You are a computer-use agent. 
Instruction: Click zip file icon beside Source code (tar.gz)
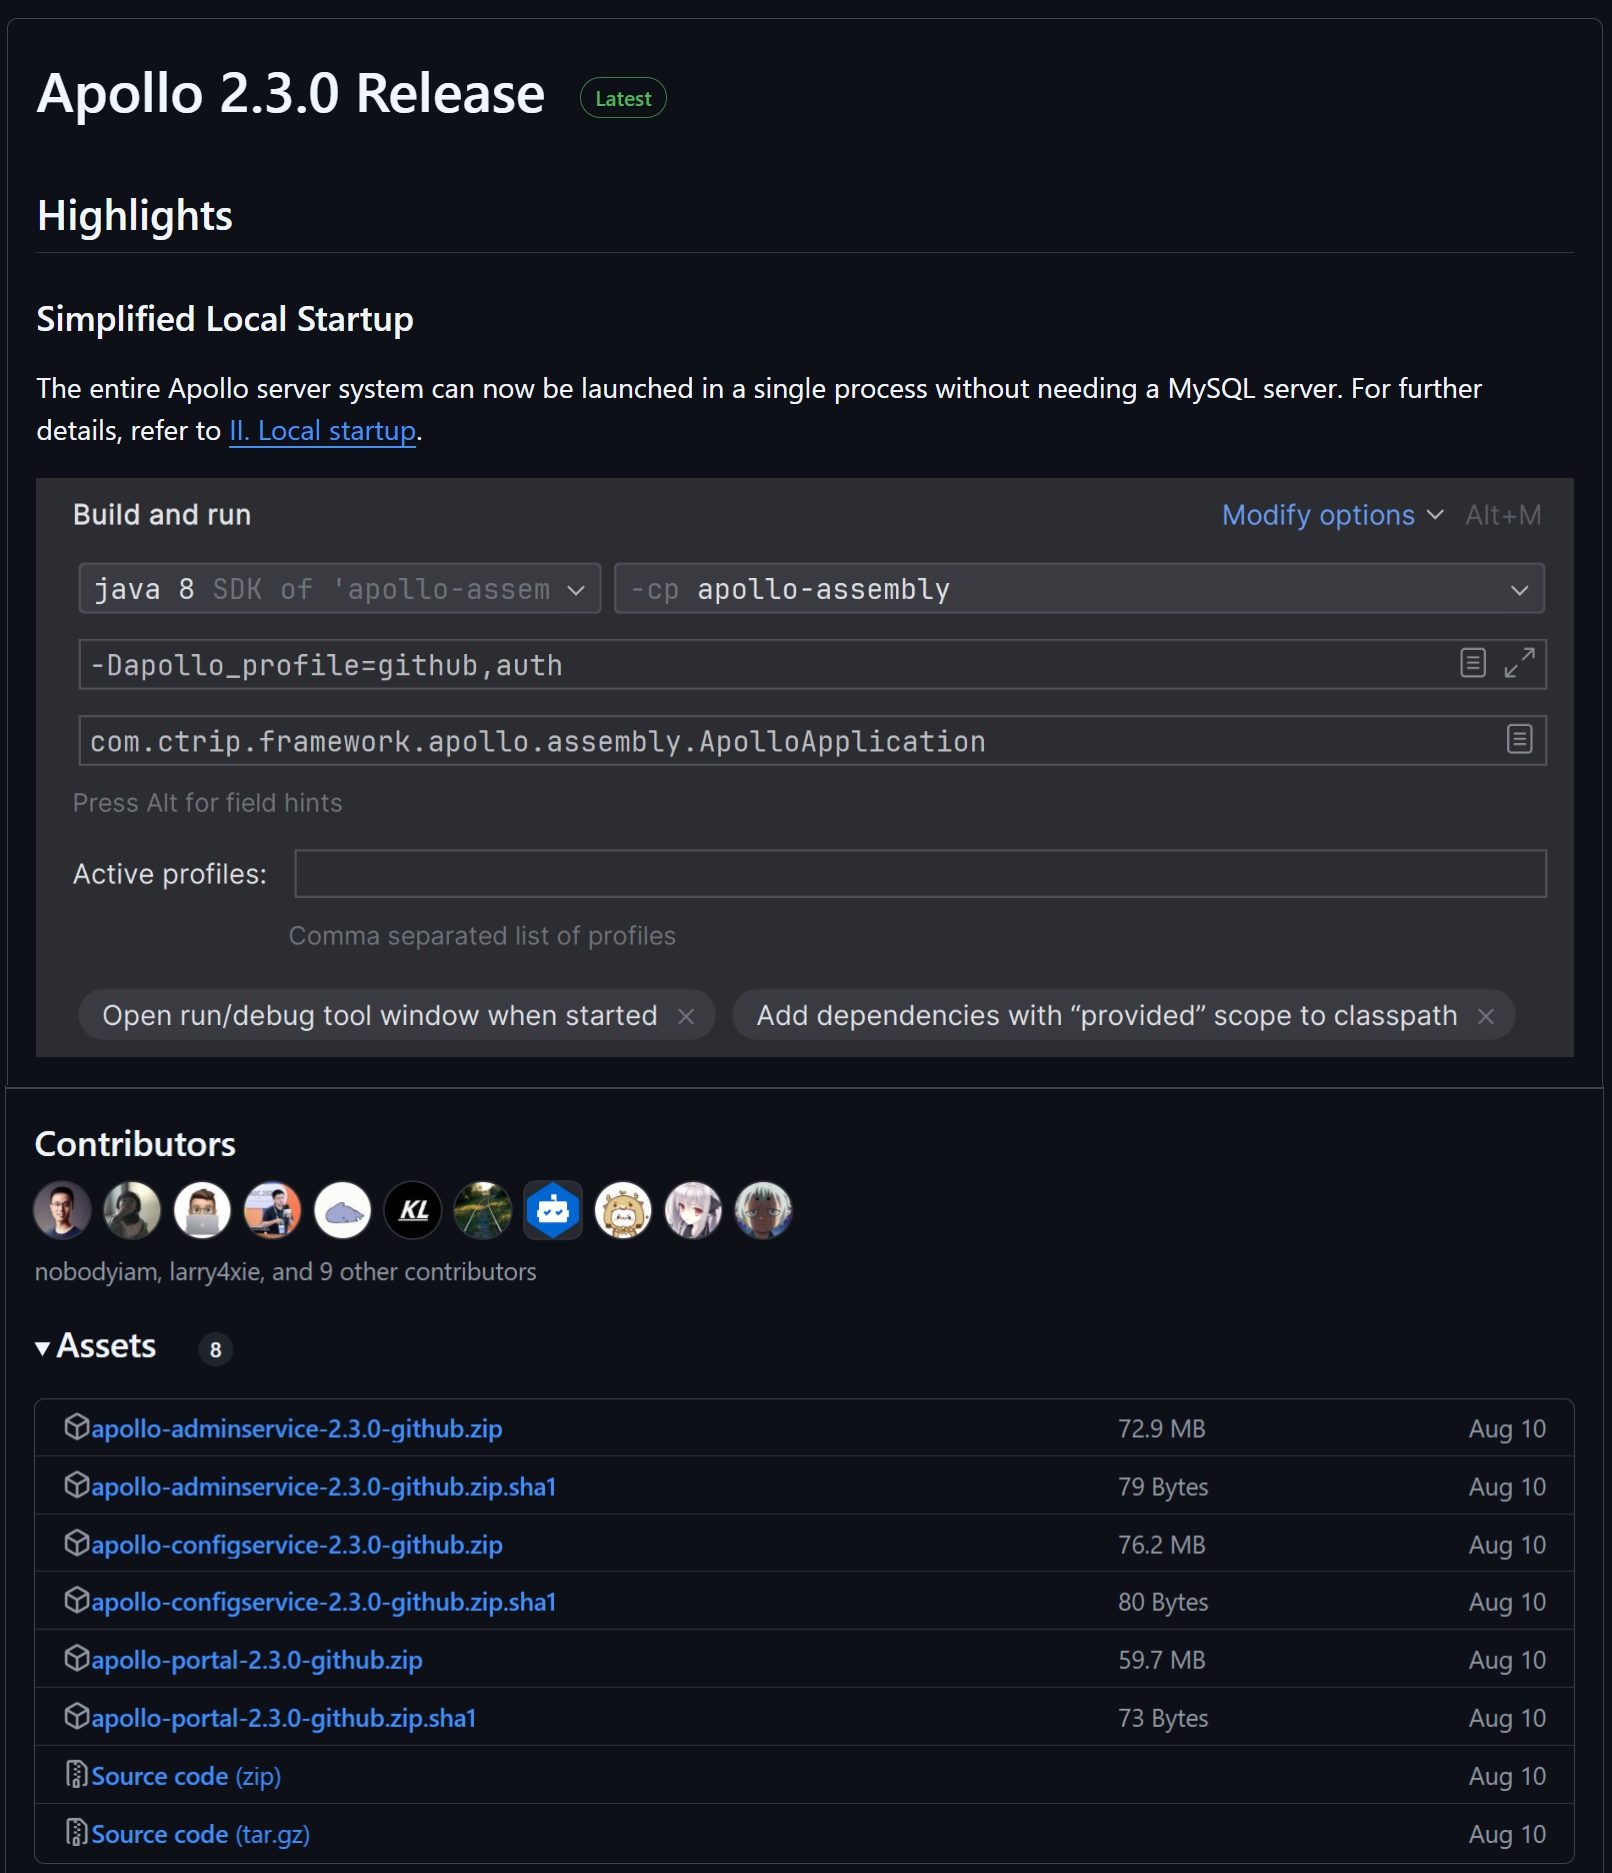click(77, 1832)
